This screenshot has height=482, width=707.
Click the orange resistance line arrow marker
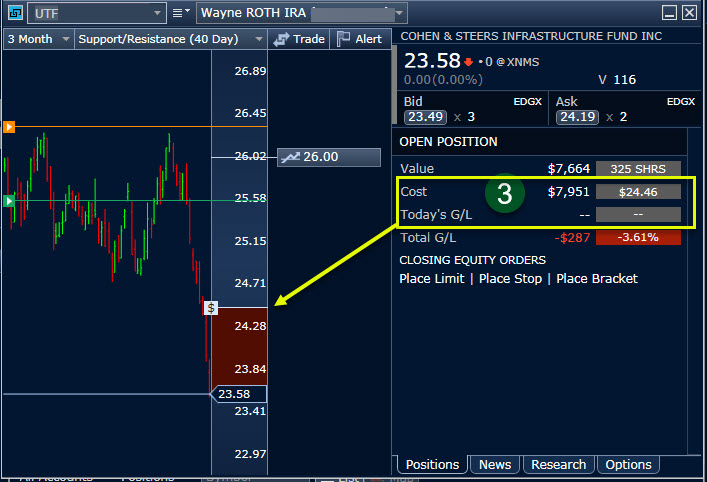coord(9,127)
